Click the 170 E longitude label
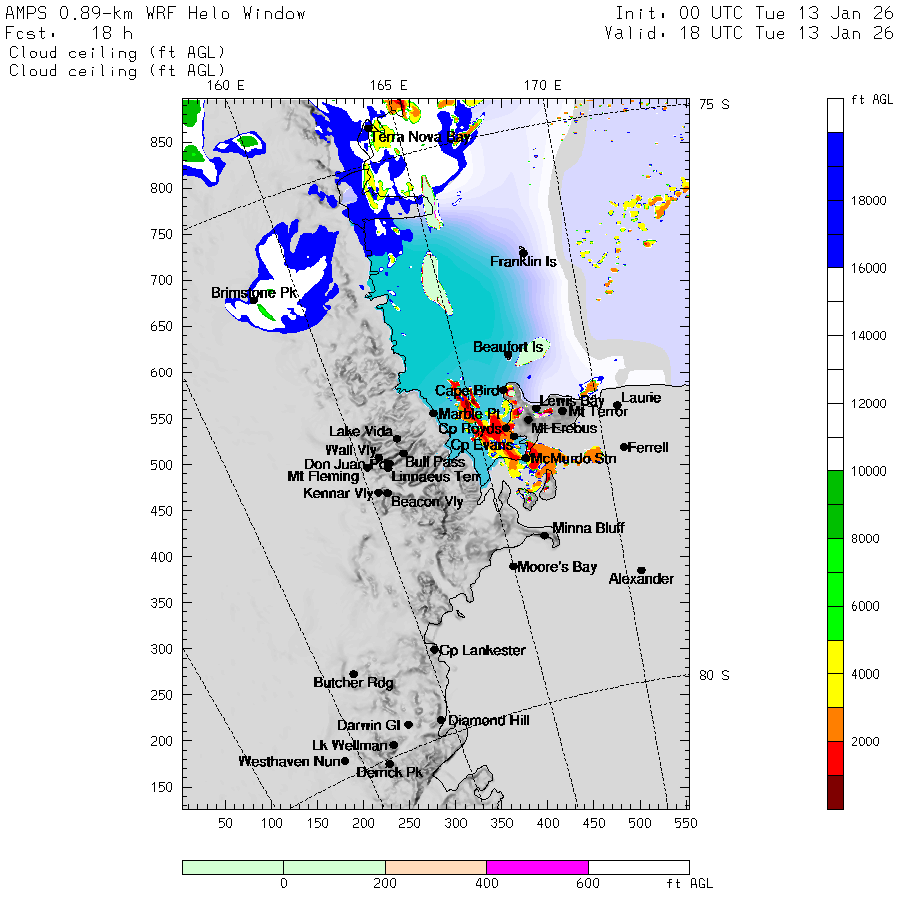The width and height of the screenshot is (900, 900). coord(542,86)
